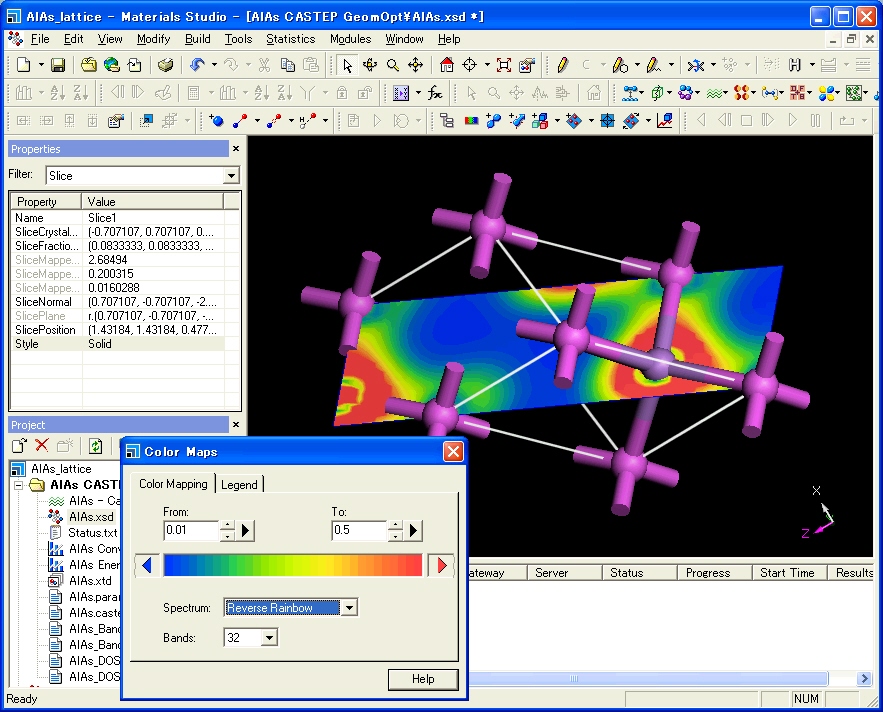The image size is (883, 712).
Task: Open the New document dropdown arrow
Action: (x=41, y=65)
